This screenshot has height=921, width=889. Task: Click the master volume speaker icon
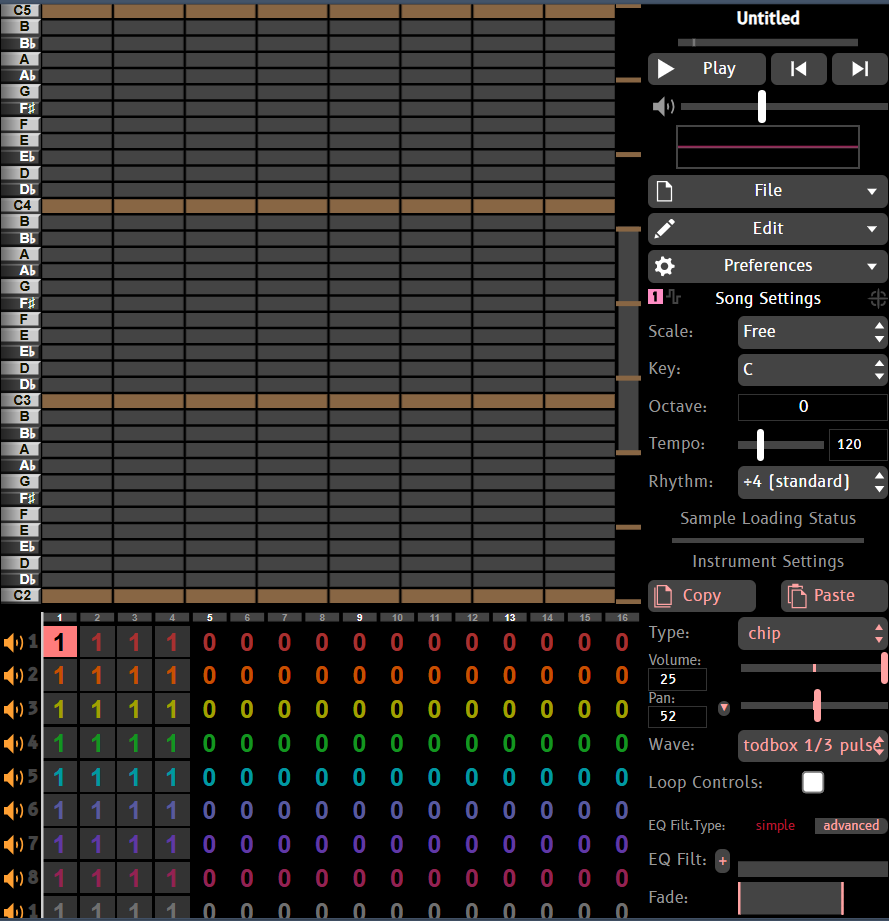tap(664, 106)
